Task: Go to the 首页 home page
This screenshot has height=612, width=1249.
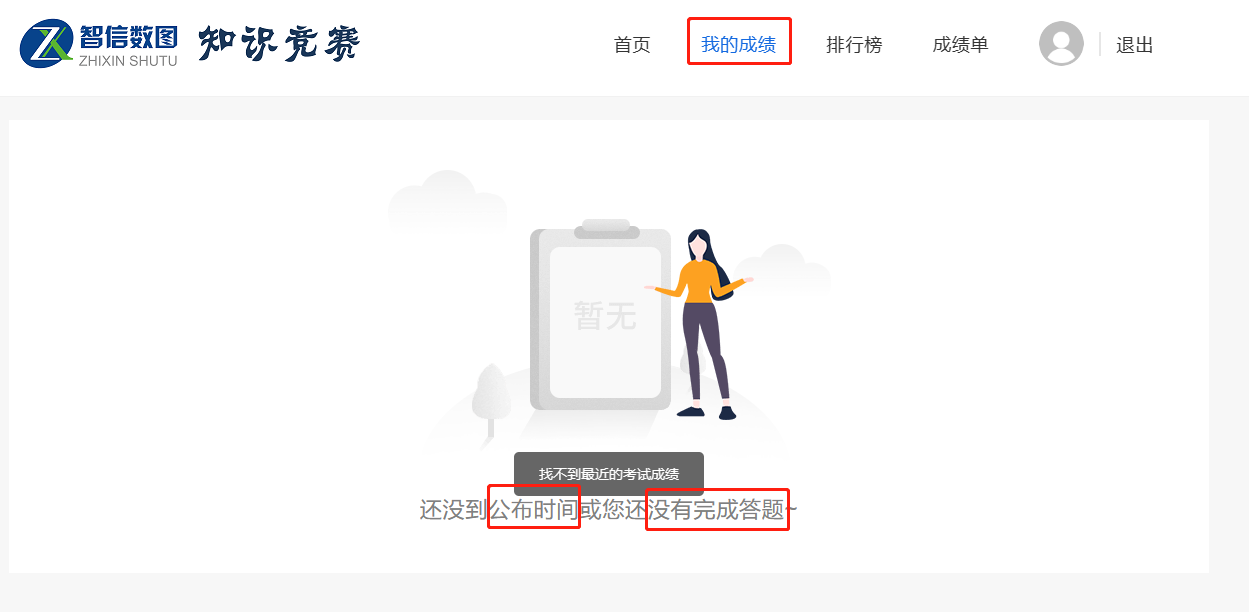Action: 632,45
